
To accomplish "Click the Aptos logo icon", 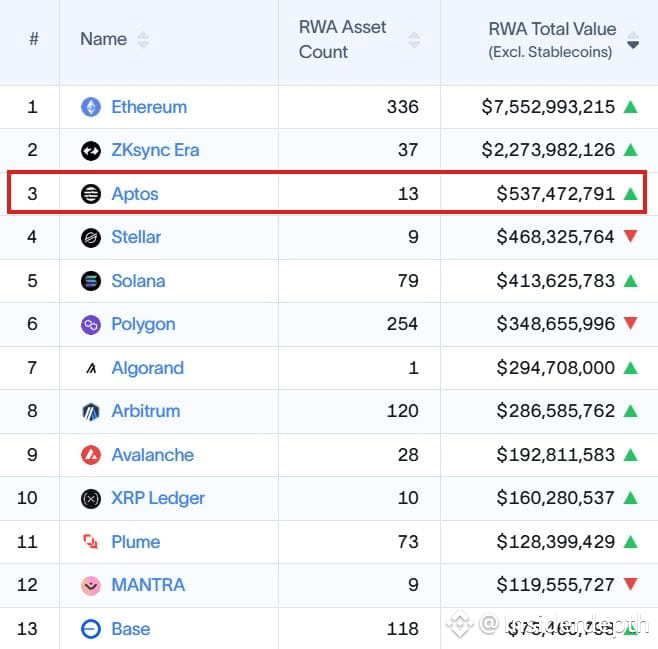I will click(x=91, y=194).
